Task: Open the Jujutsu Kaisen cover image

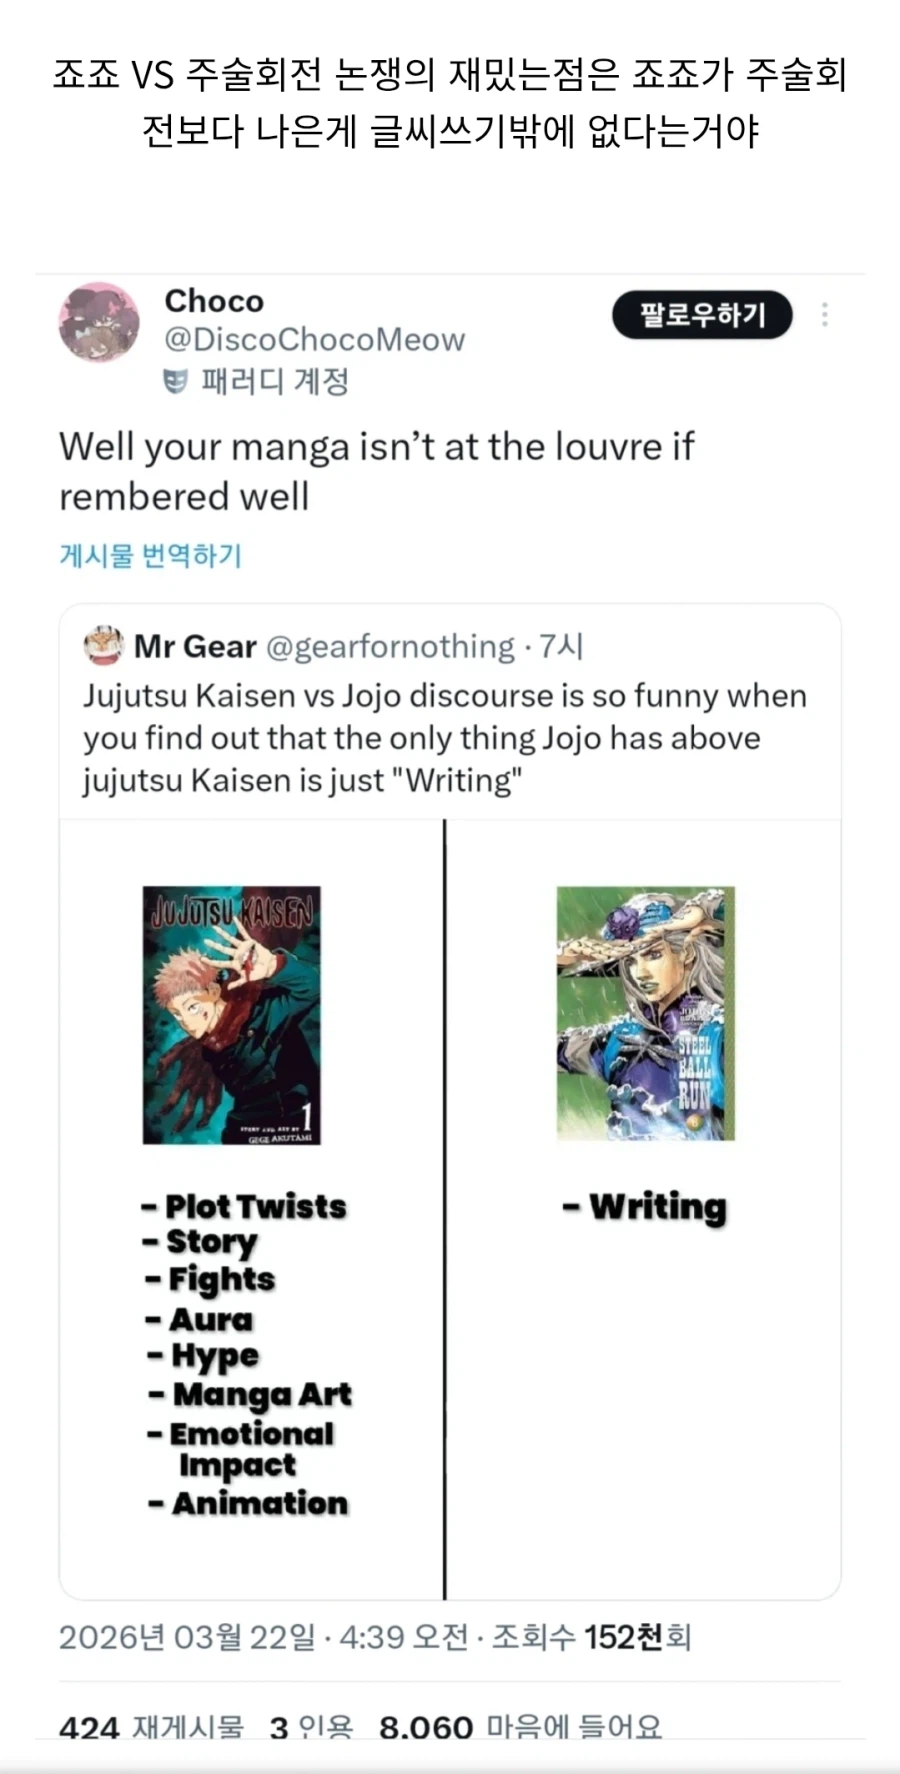Action: (x=232, y=1014)
